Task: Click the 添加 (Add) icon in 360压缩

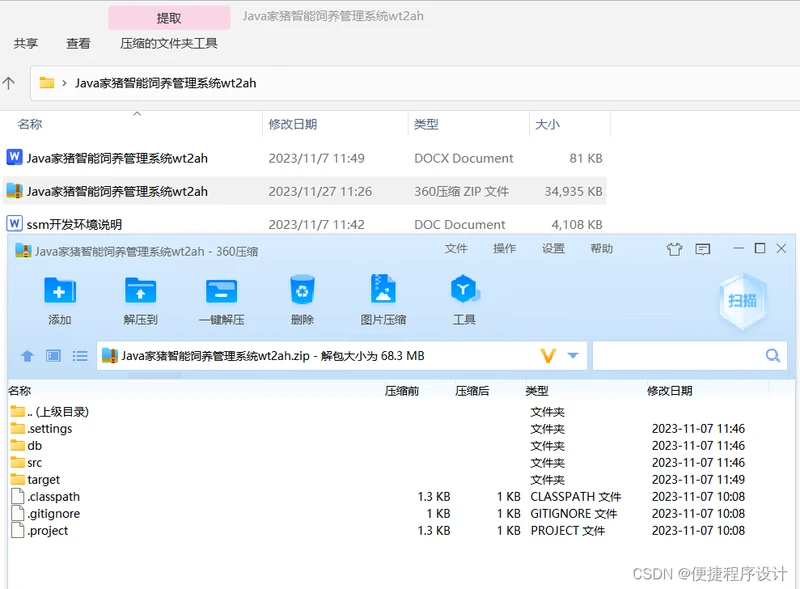Action: [x=60, y=290]
